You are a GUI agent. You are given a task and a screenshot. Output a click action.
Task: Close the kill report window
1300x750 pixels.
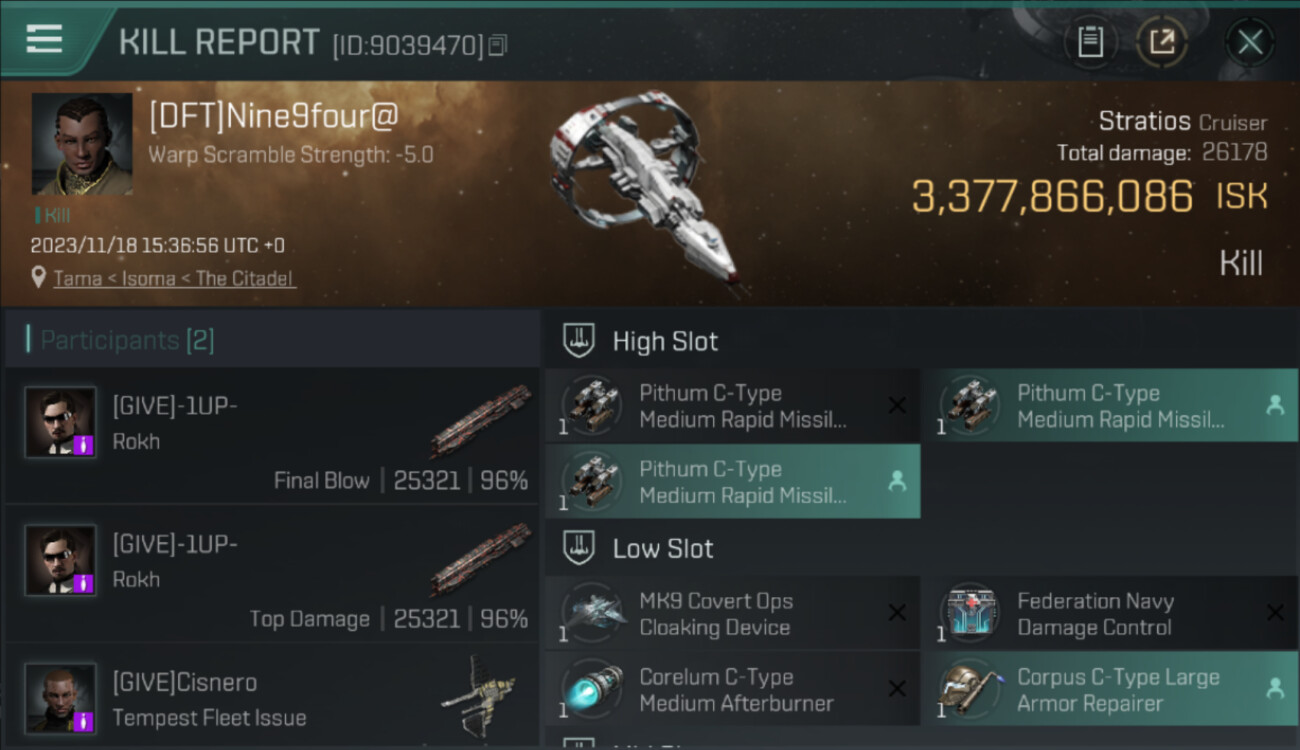(1250, 42)
